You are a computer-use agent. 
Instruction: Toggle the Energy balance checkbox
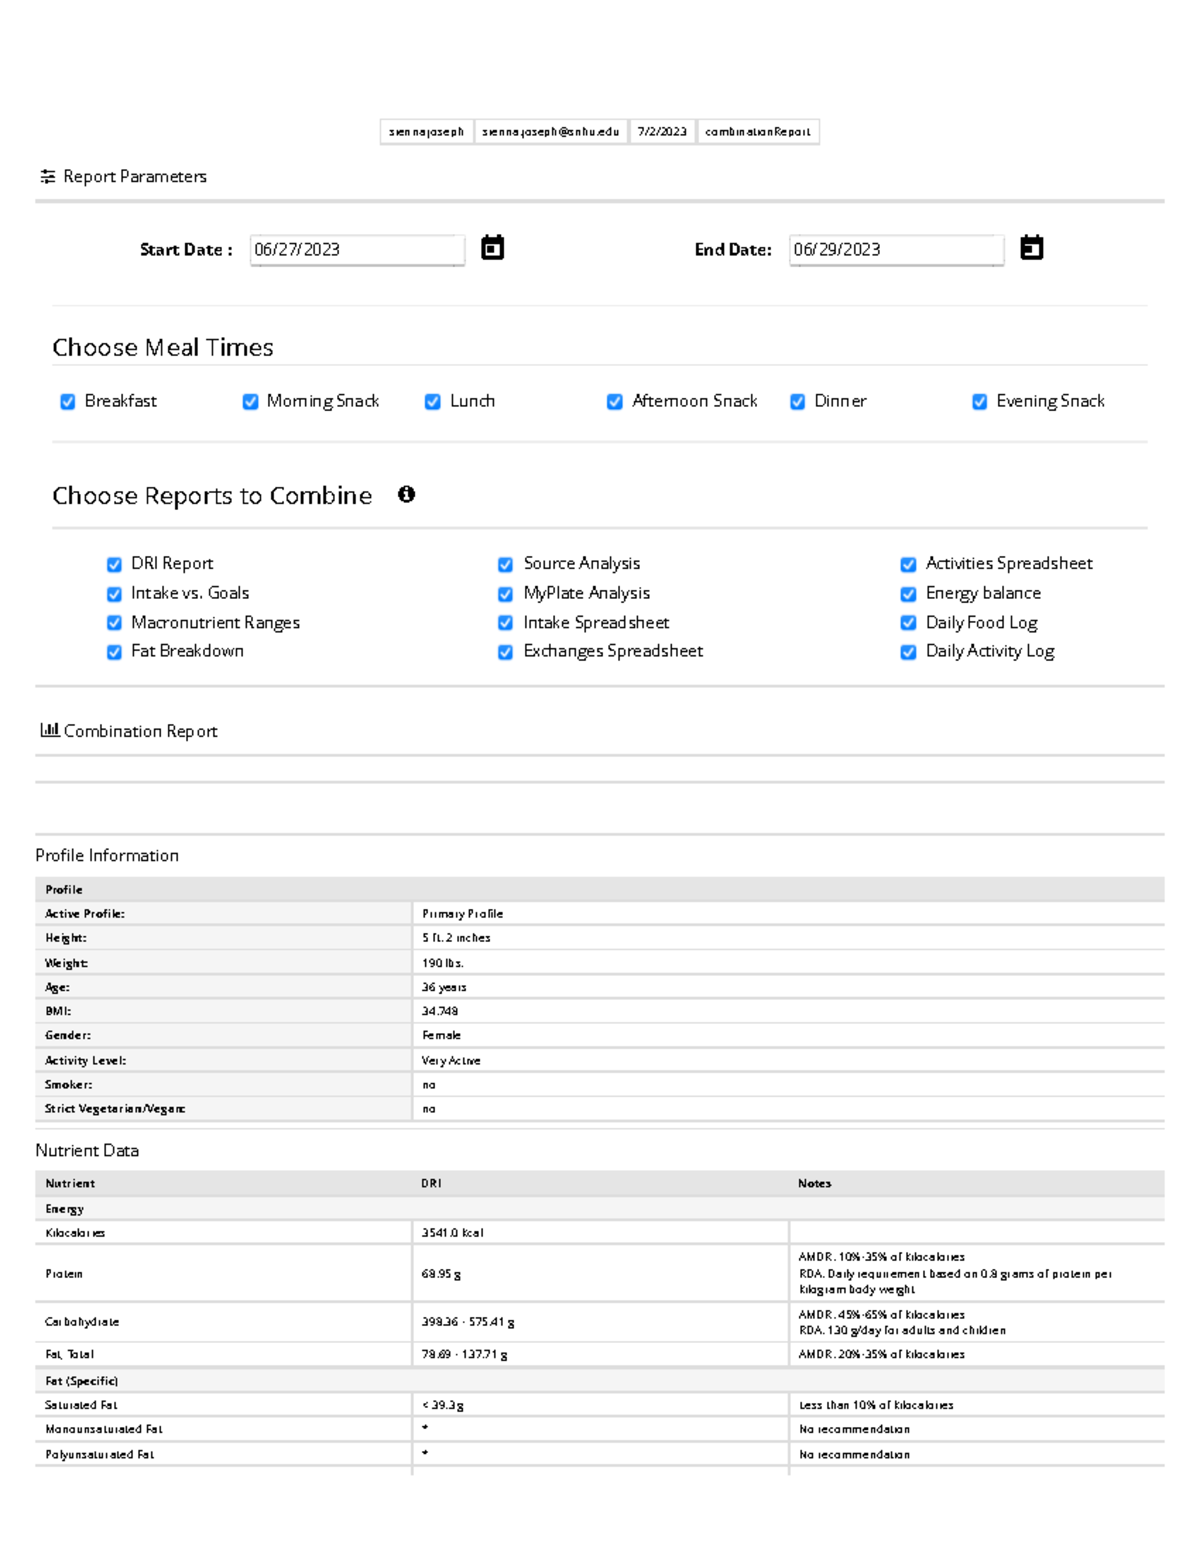(x=908, y=593)
